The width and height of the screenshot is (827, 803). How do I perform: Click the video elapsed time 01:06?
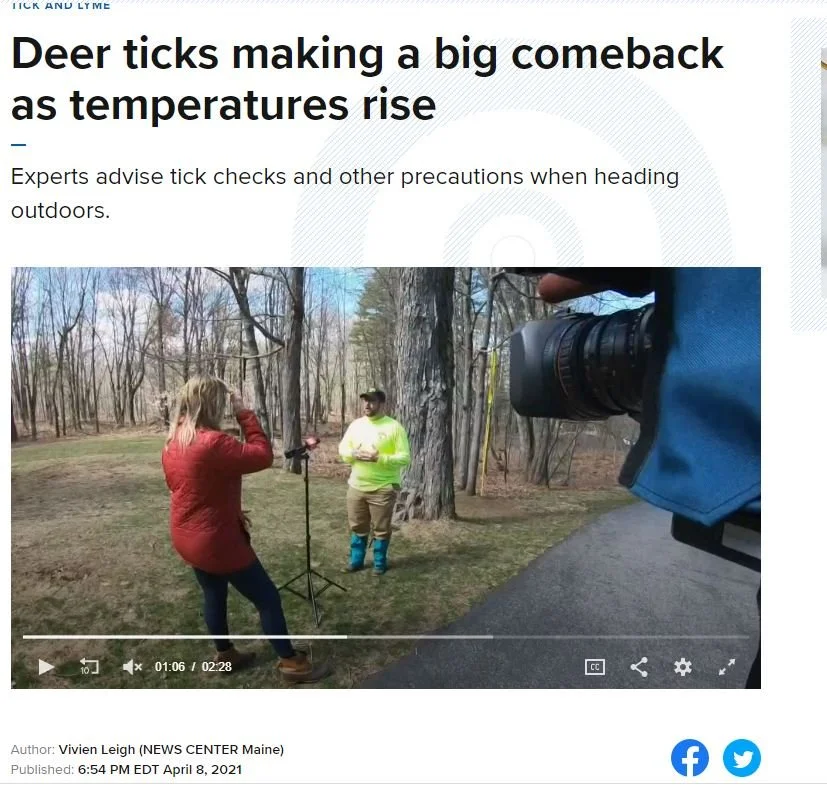point(170,667)
